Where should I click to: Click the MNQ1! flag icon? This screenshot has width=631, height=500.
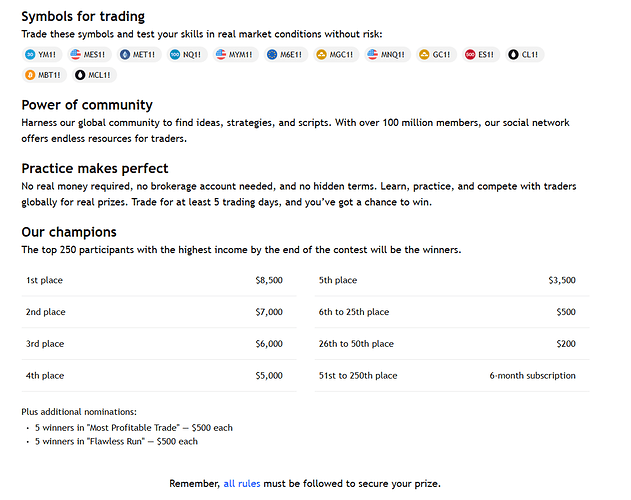pos(373,55)
